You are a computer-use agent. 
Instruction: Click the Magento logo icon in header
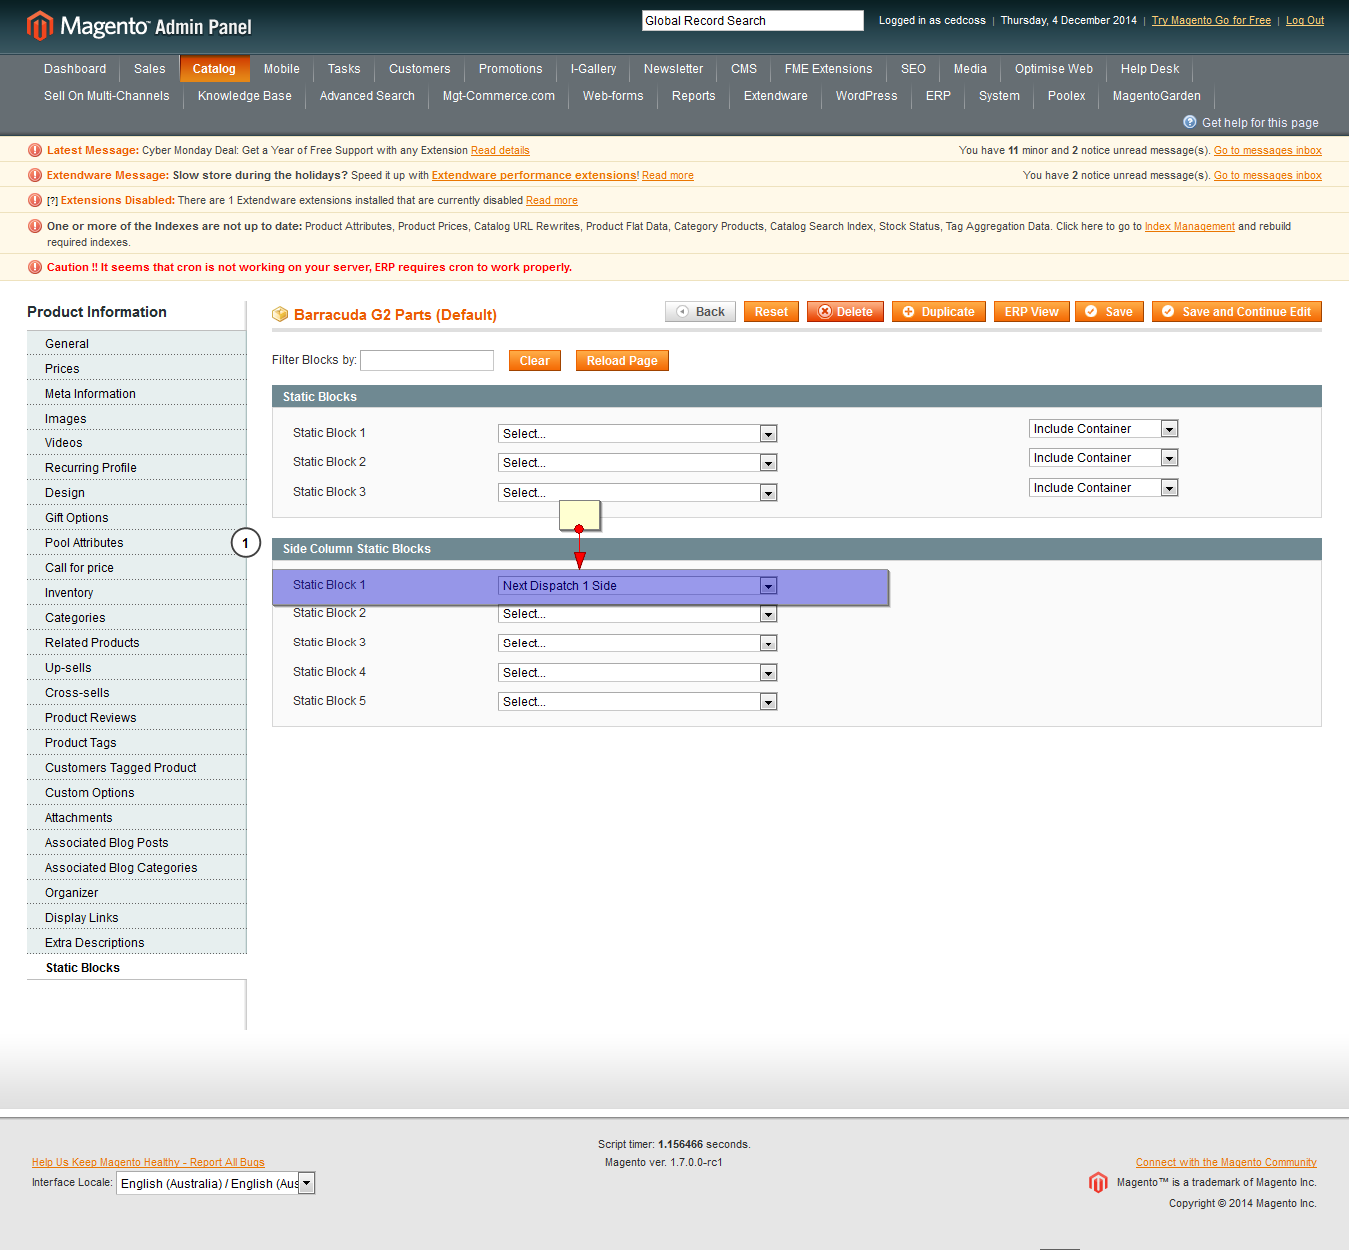point(40,25)
